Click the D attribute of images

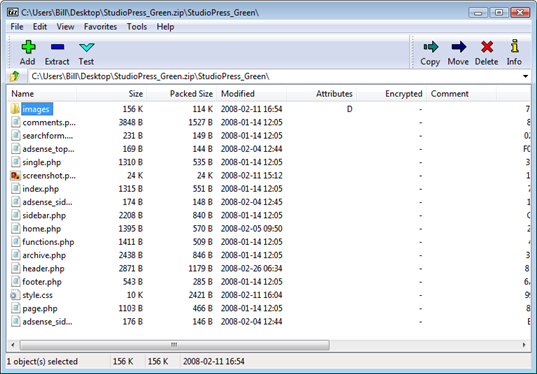click(x=349, y=109)
